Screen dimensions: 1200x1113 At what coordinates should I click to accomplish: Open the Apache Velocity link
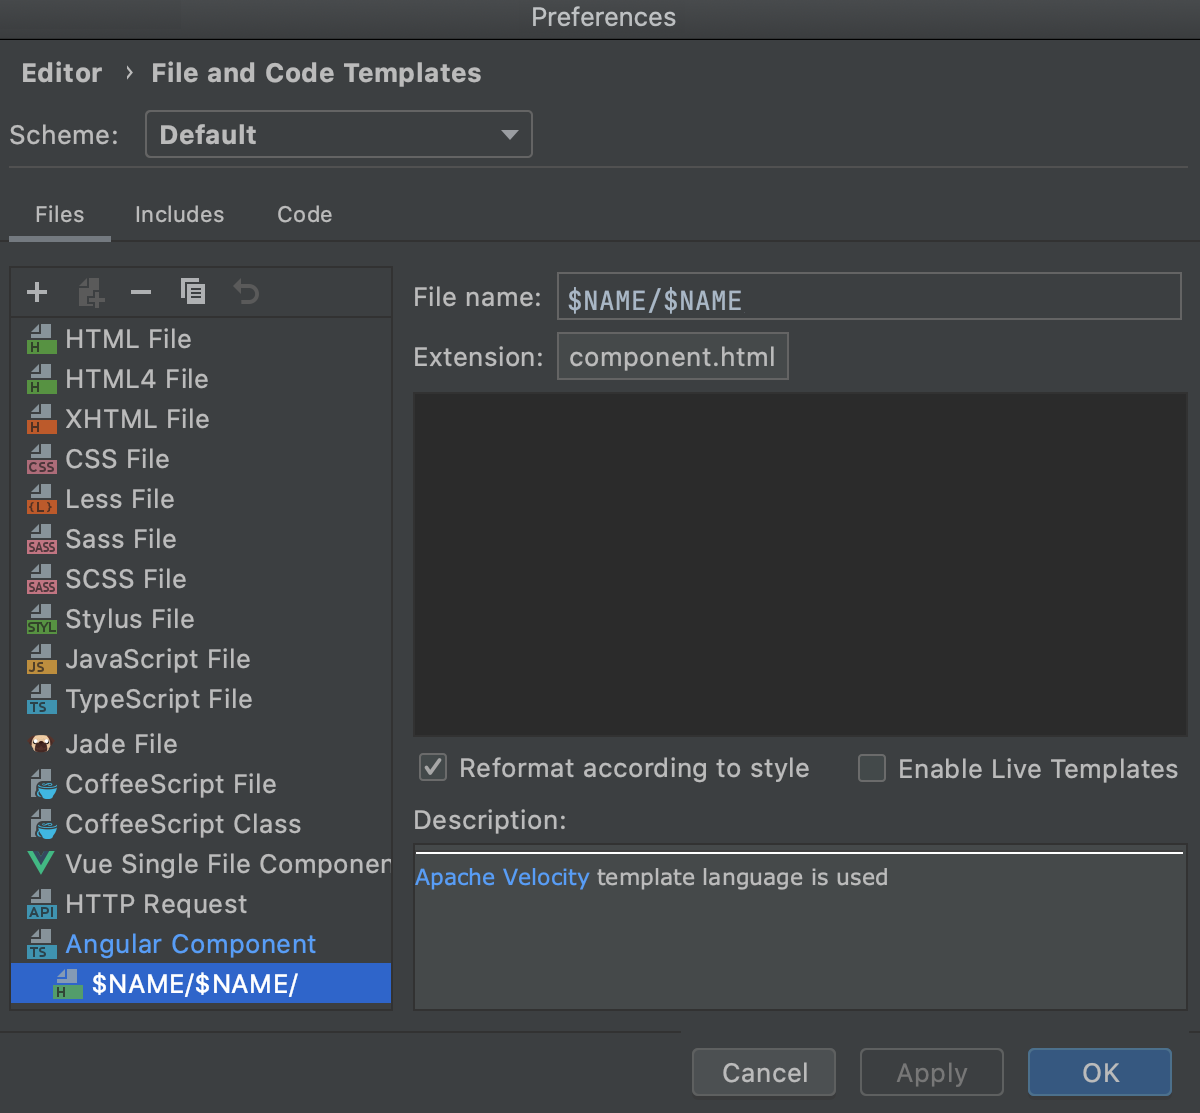point(502,877)
